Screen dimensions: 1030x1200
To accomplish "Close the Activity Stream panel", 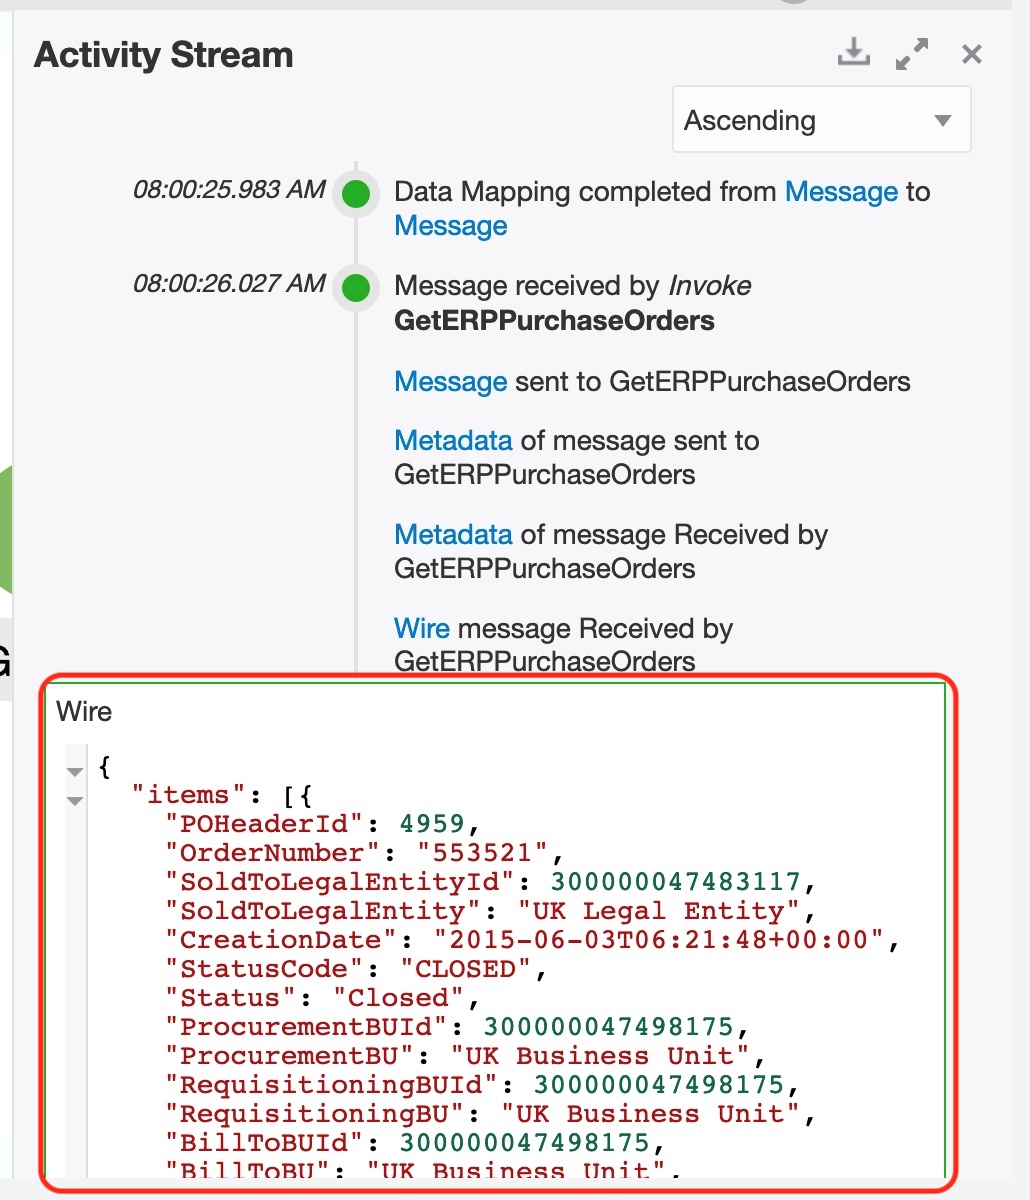I will [x=971, y=54].
